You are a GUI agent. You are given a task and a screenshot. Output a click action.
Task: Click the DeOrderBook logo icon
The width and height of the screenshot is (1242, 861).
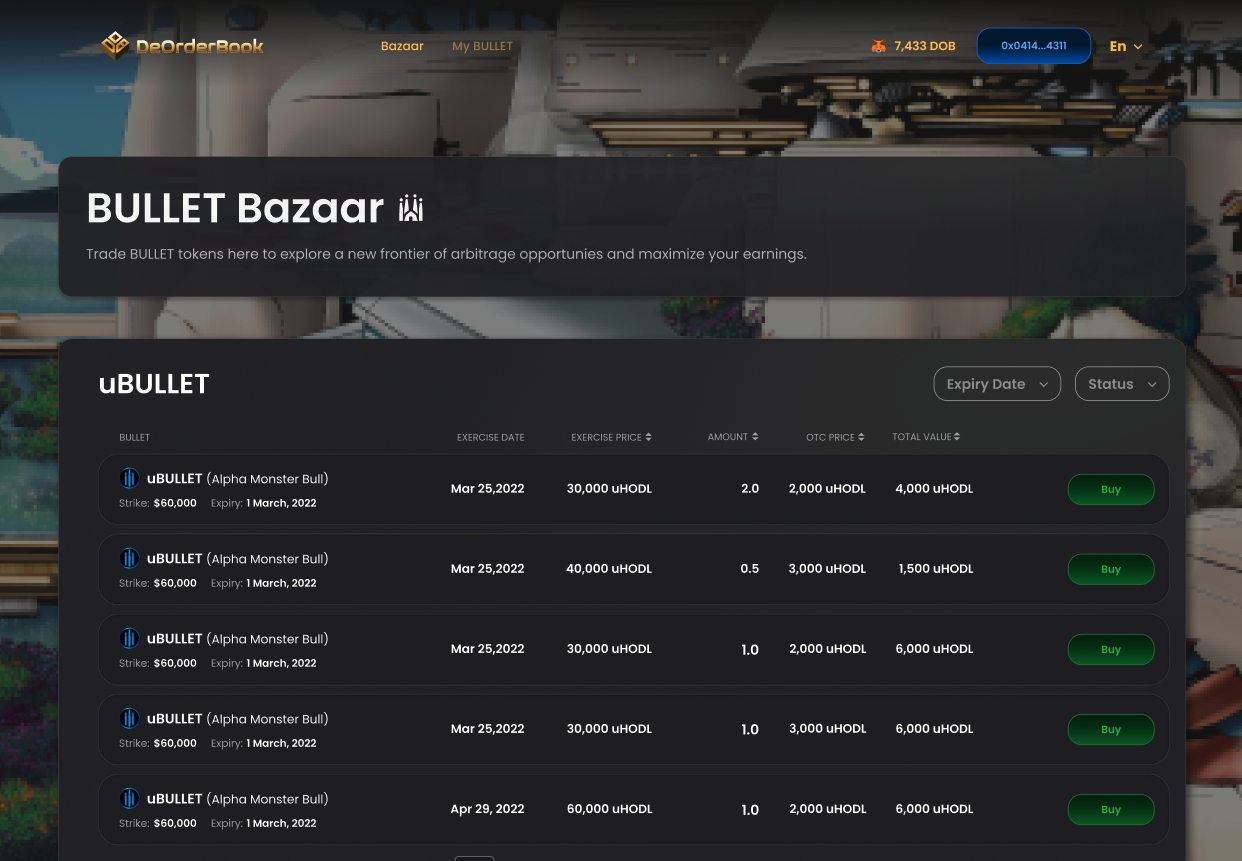point(115,45)
